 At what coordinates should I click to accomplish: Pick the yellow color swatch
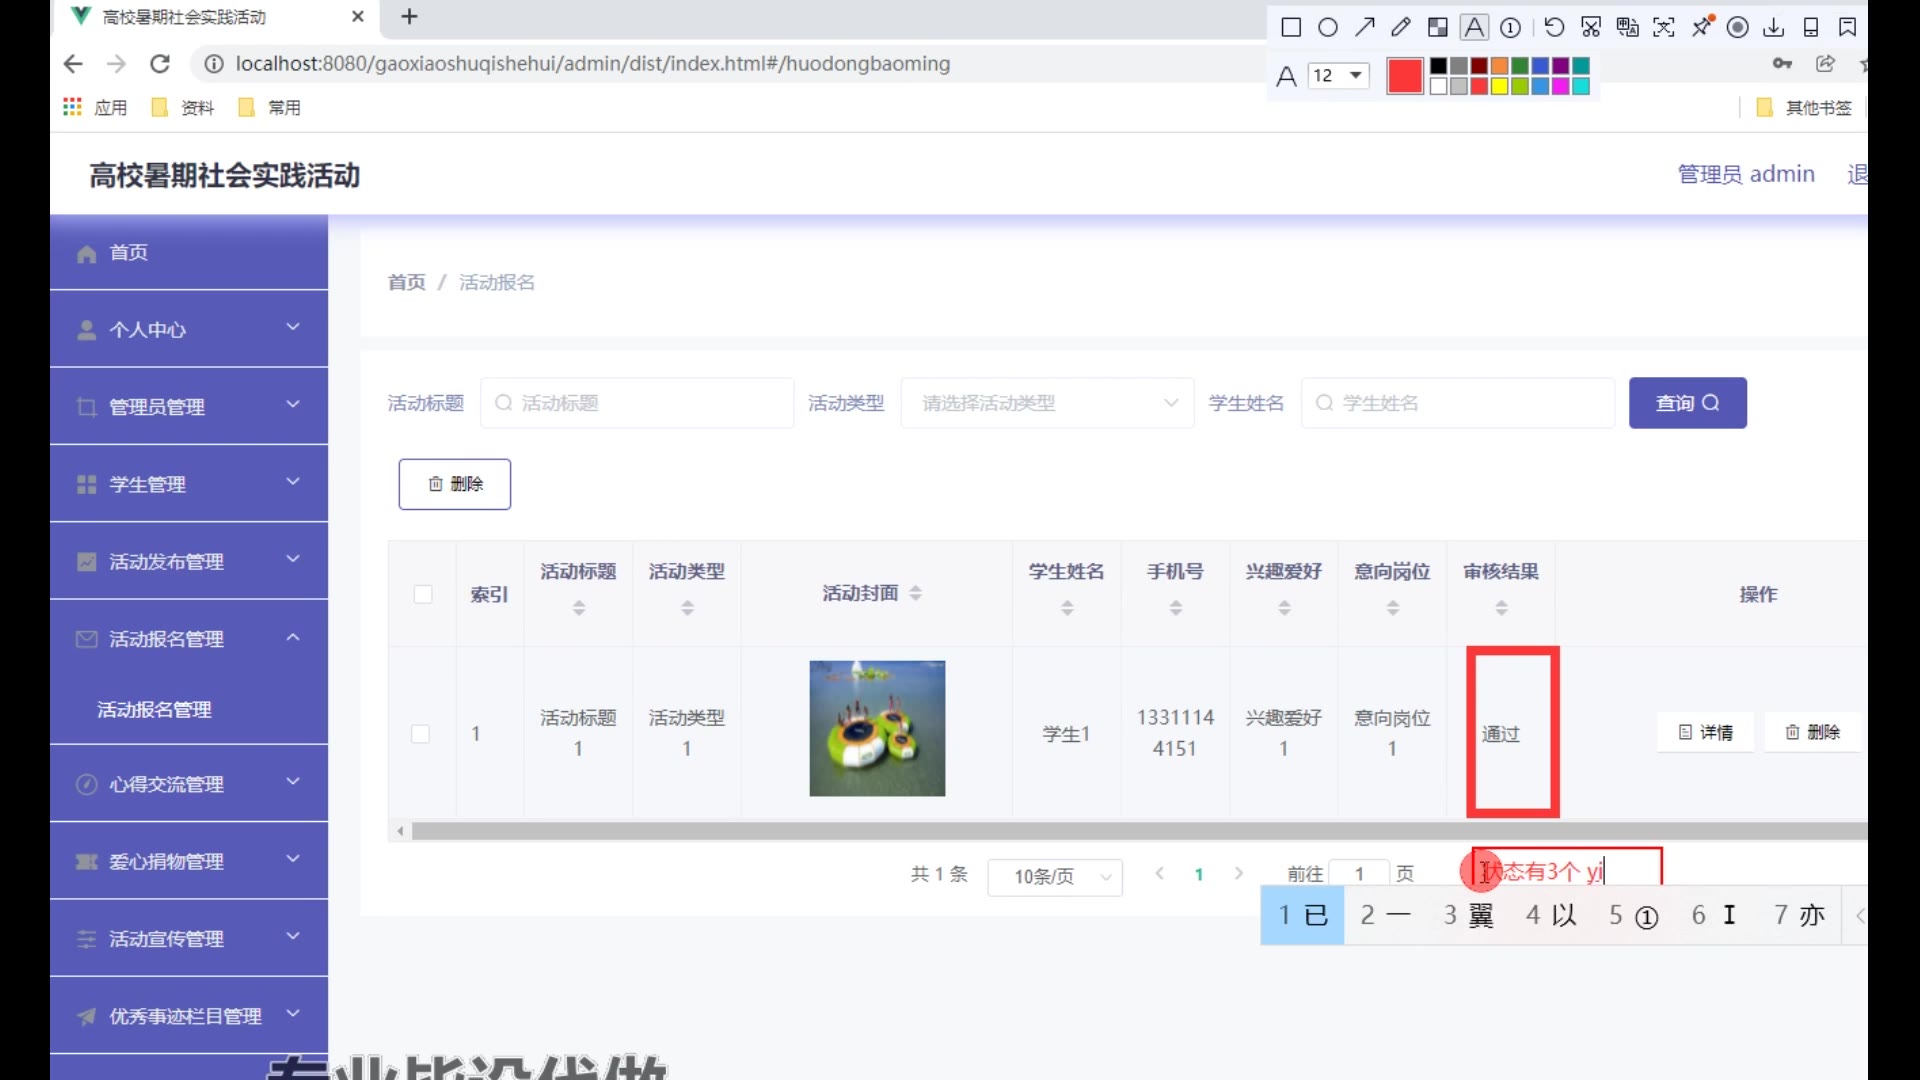1499,87
